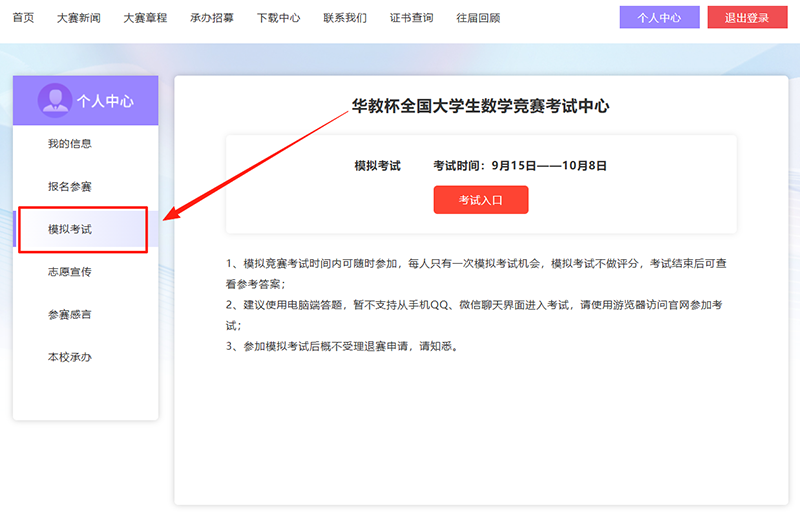Viewport: 800px width, 512px height.
Task: Click the 华教杯全国大学生数学竞赛考试中心 heading
Action: coord(480,106)
